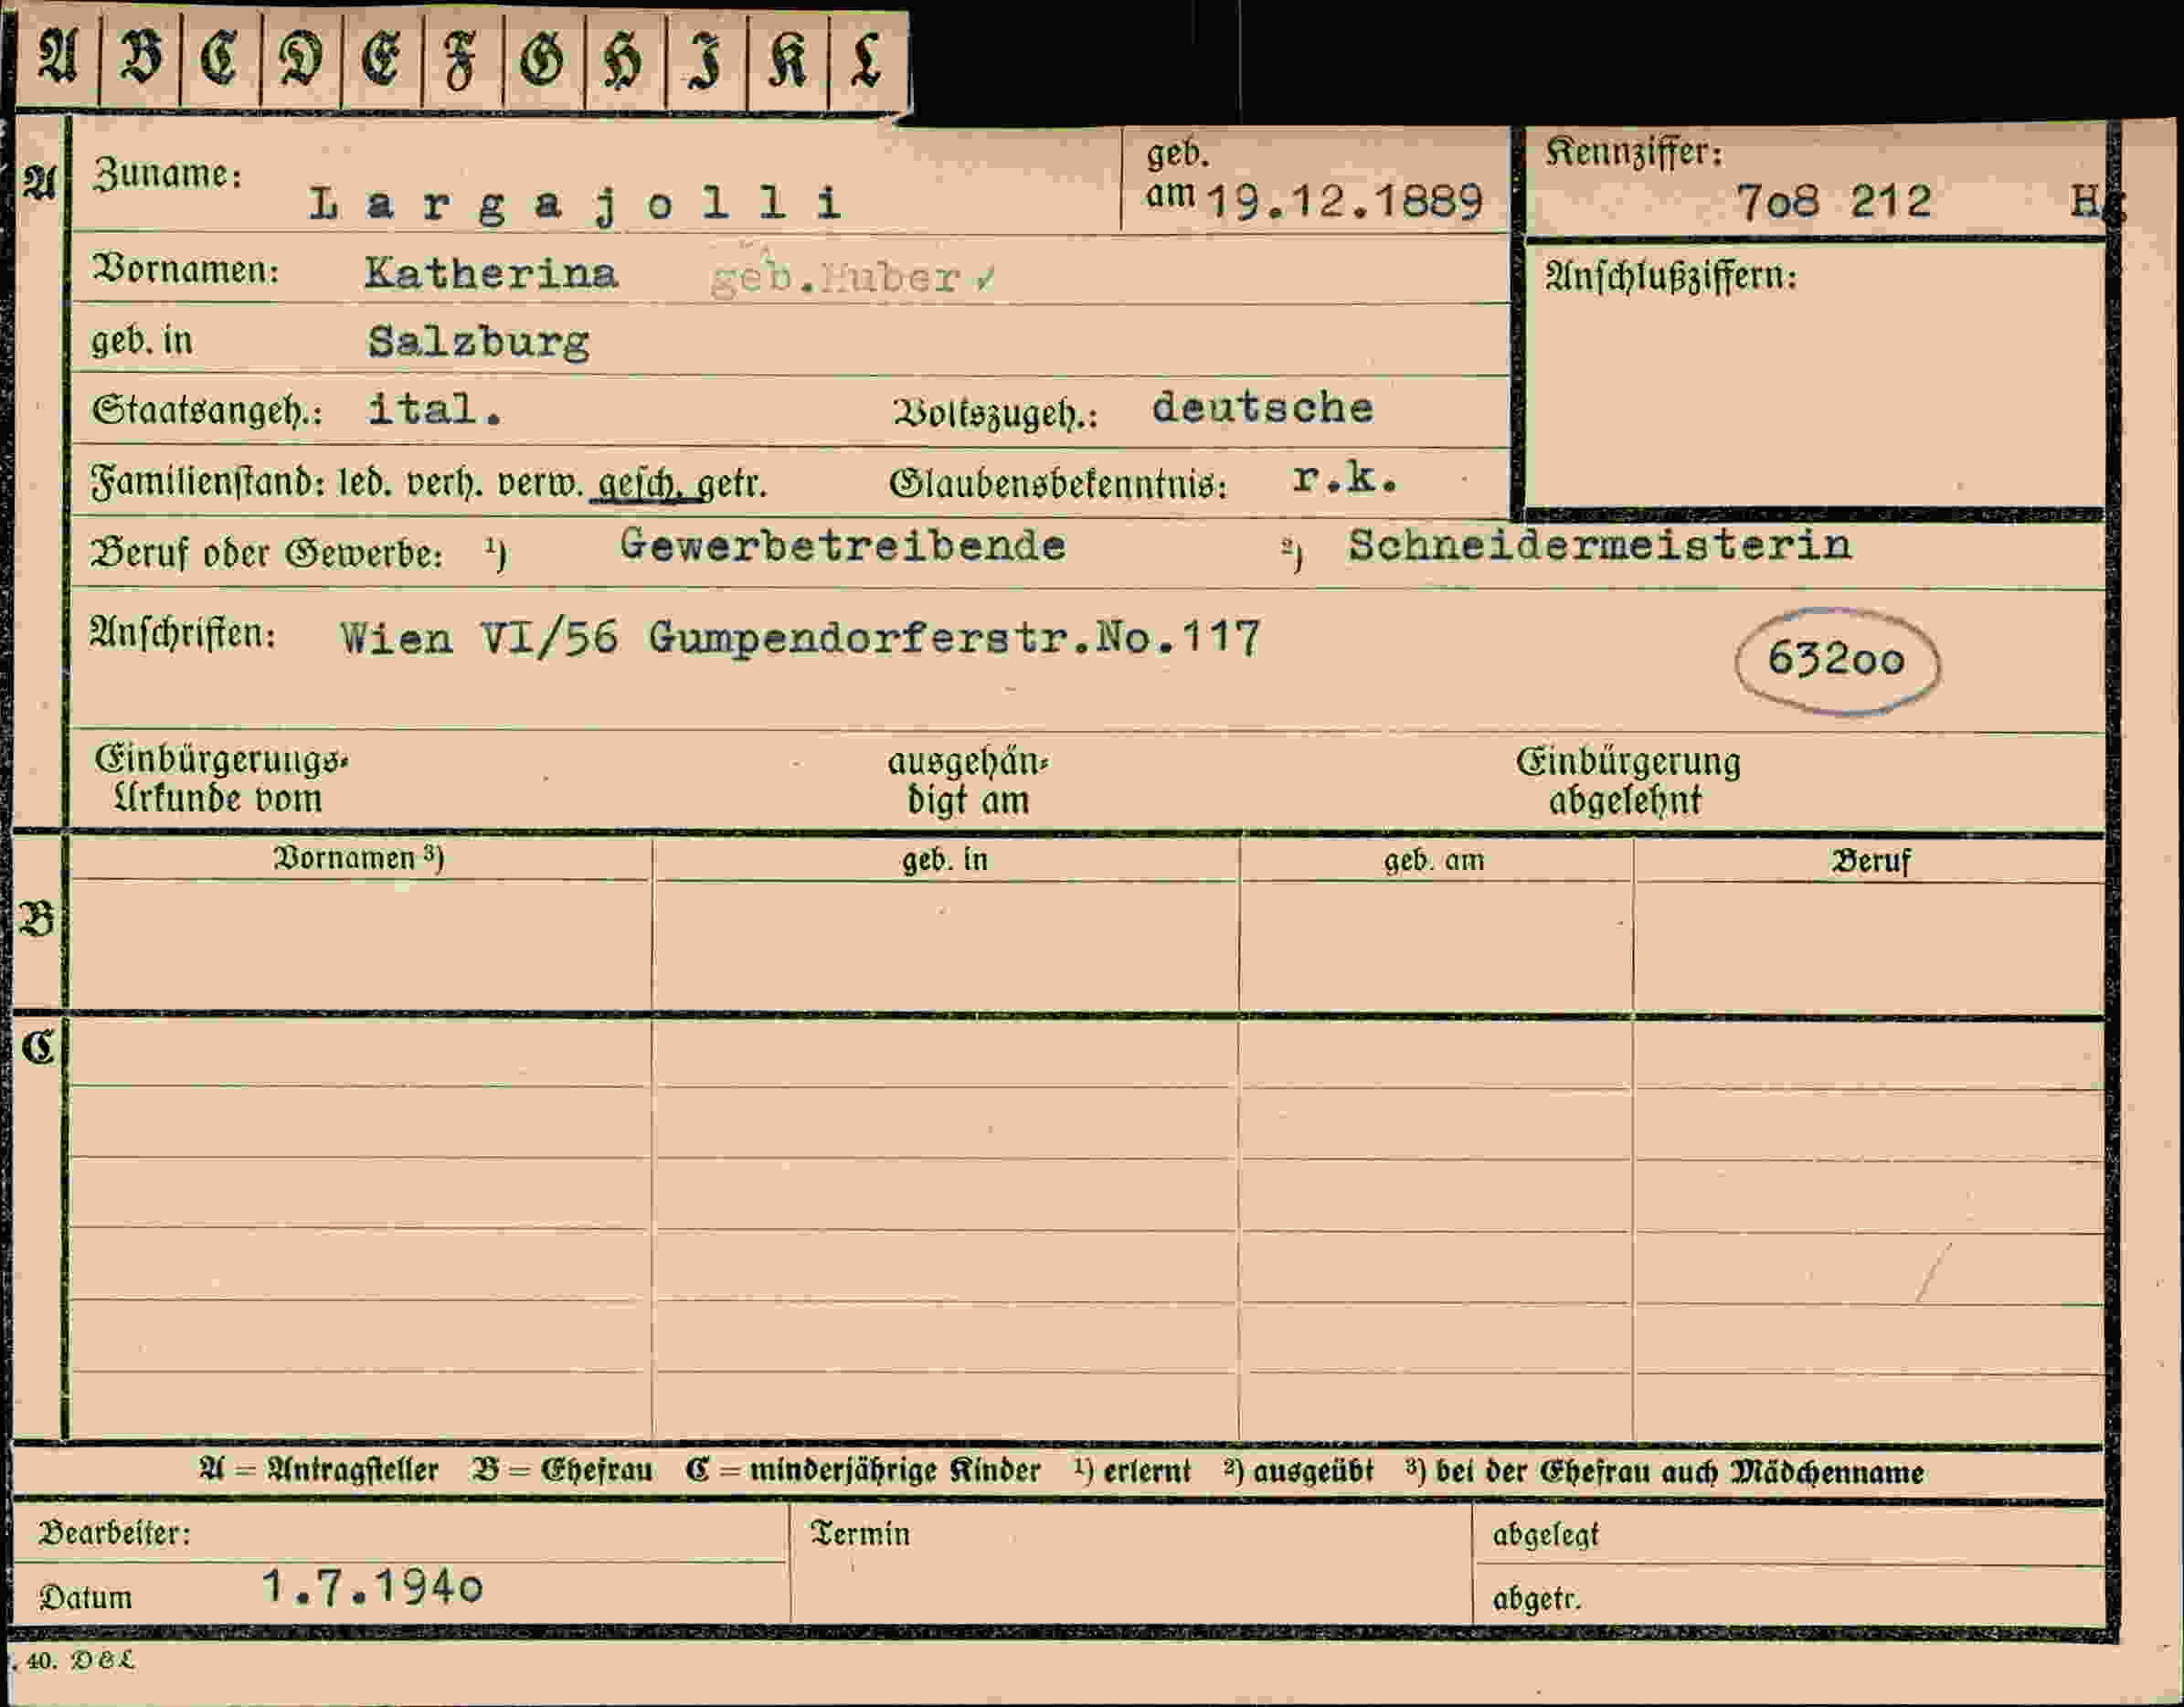Click the 'Termin' label
This screenshot has height=1707, width=2184.
[860, 1534]
